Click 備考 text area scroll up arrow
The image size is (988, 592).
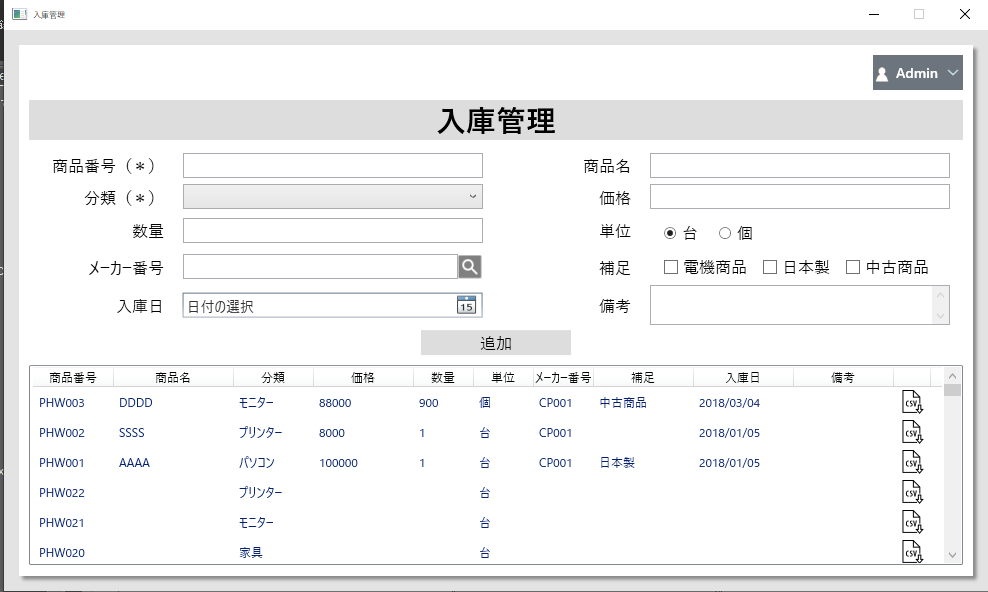(x=941, y=295)
